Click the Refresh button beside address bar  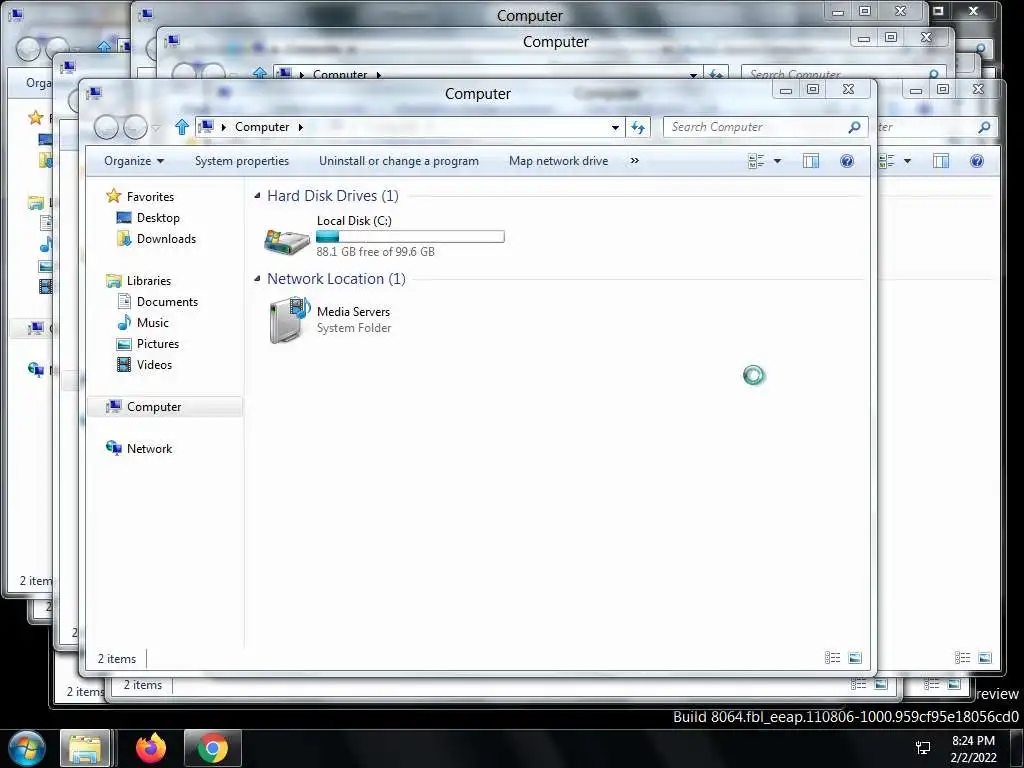coord(638,128)
